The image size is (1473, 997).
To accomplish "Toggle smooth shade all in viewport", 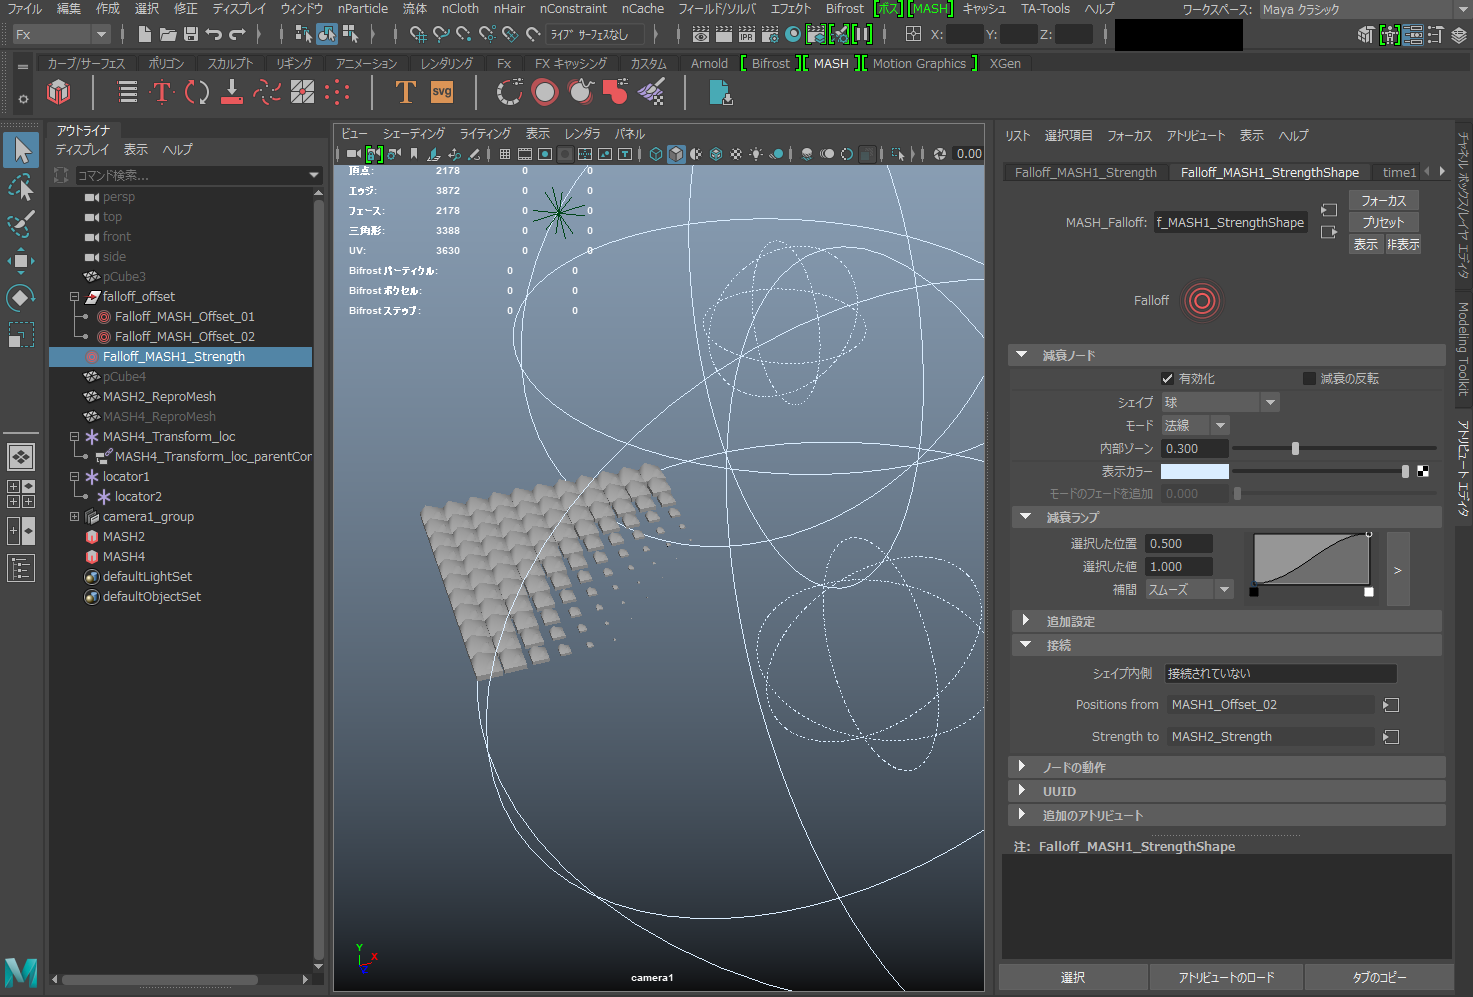I will pos(676,154).
